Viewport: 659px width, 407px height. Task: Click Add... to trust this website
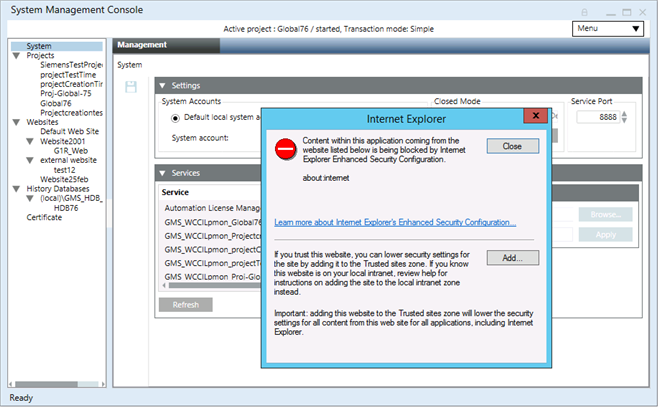point(512,257)
